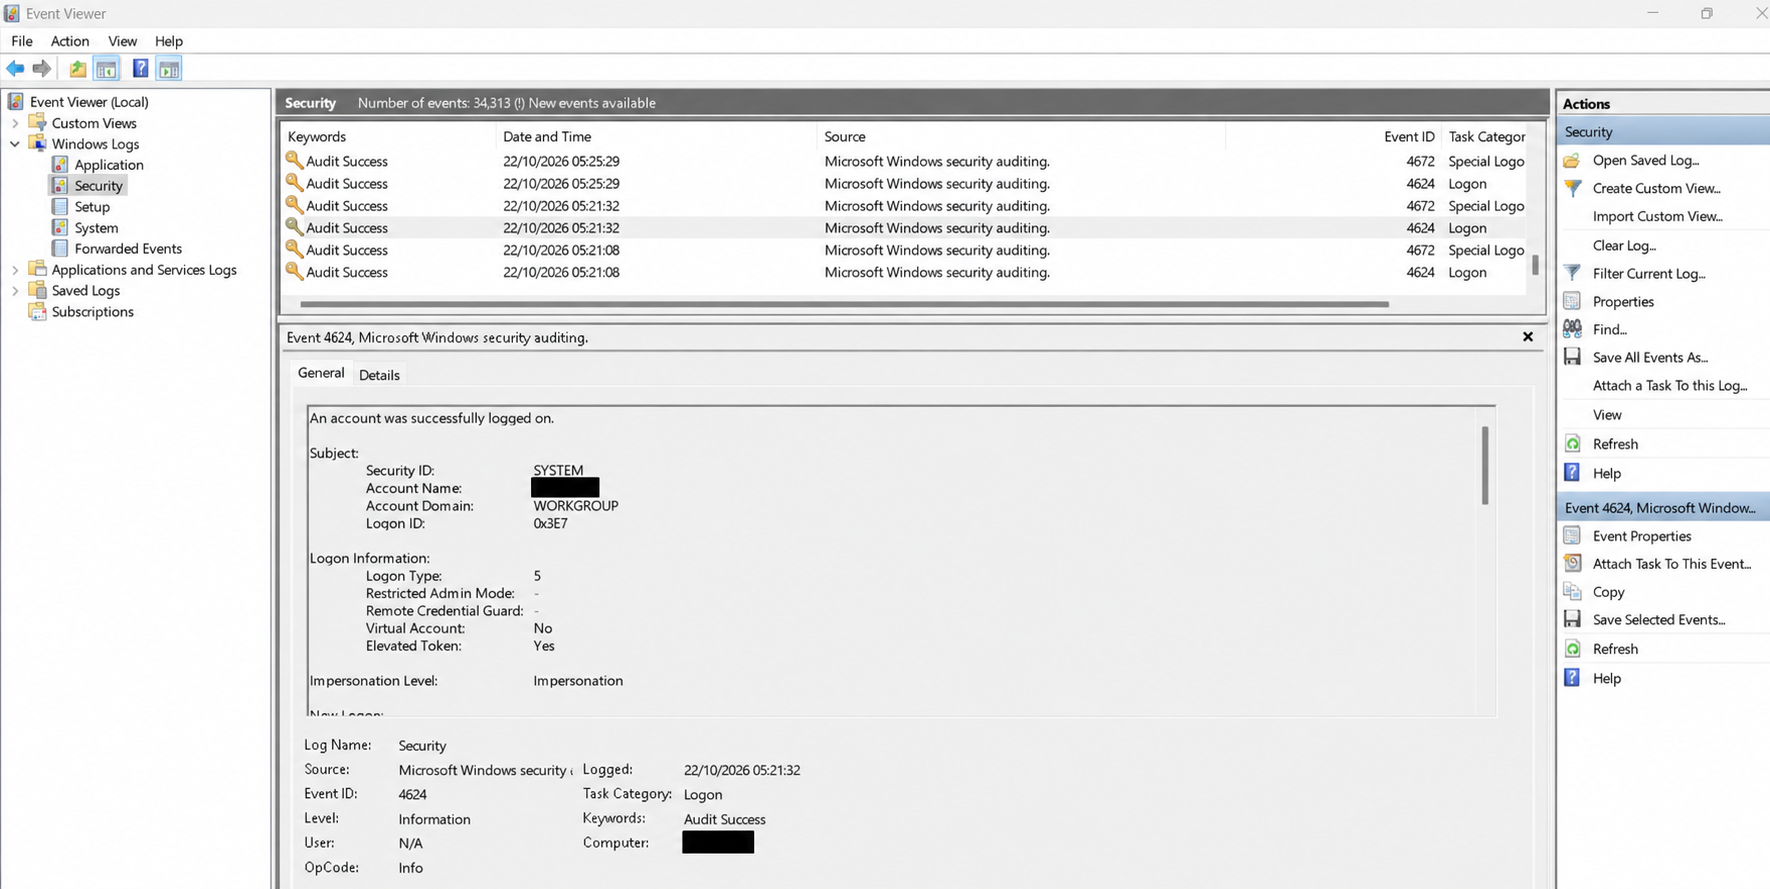
Task: Open the View menu in menu bar
Action: [122, 41]
